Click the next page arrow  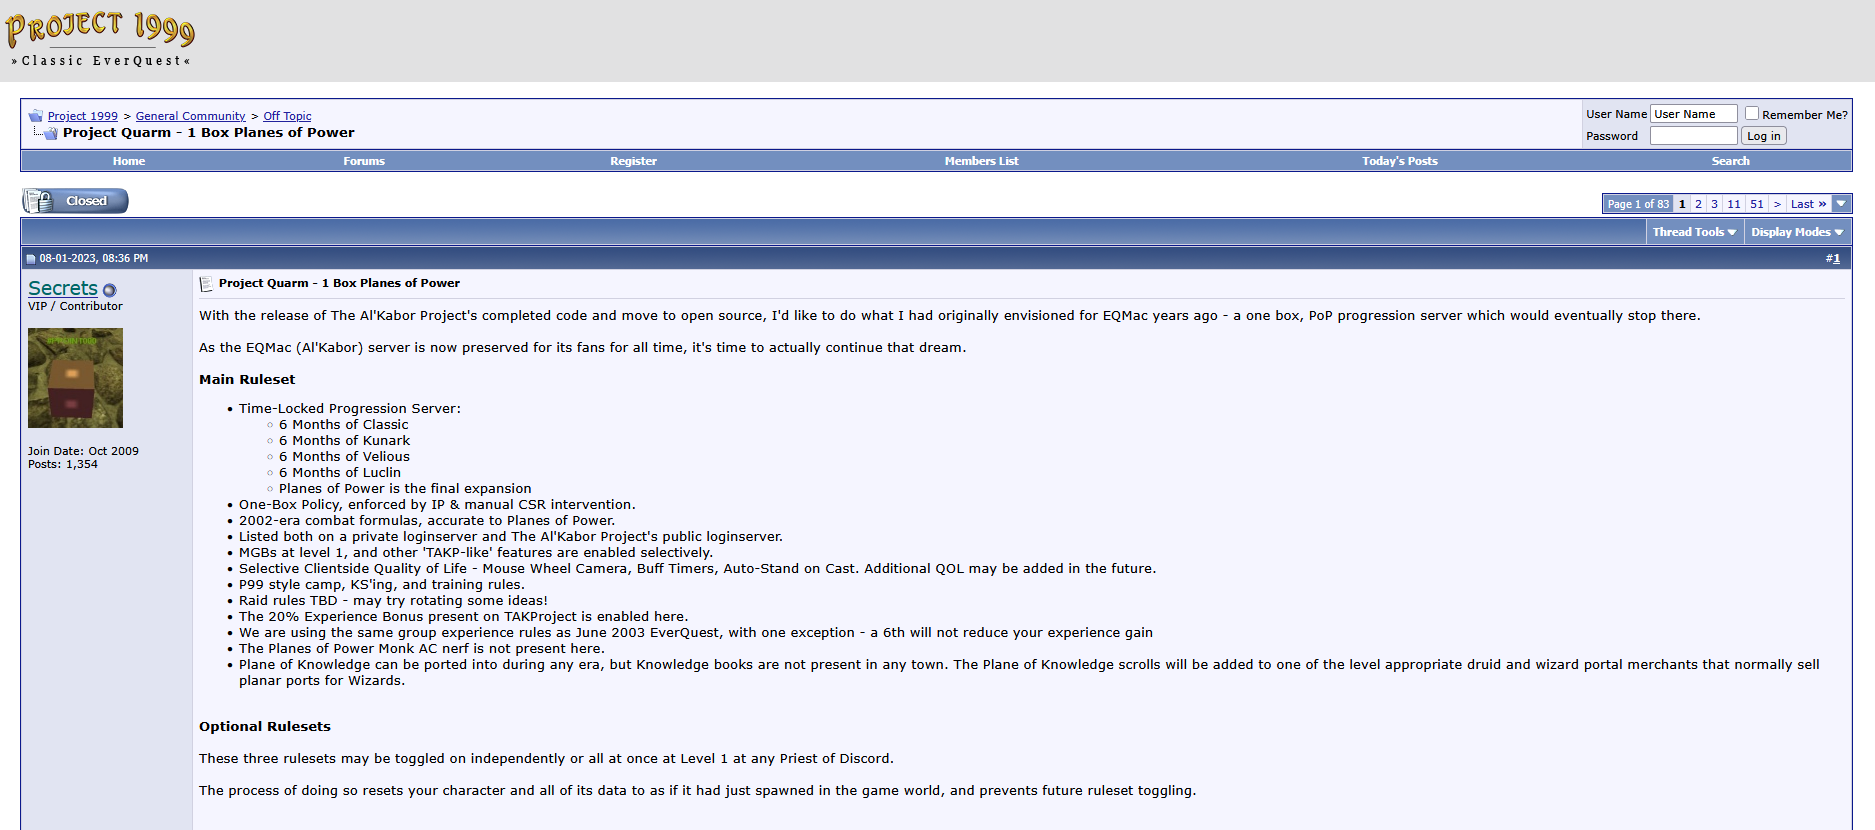tap(1777, 204)
